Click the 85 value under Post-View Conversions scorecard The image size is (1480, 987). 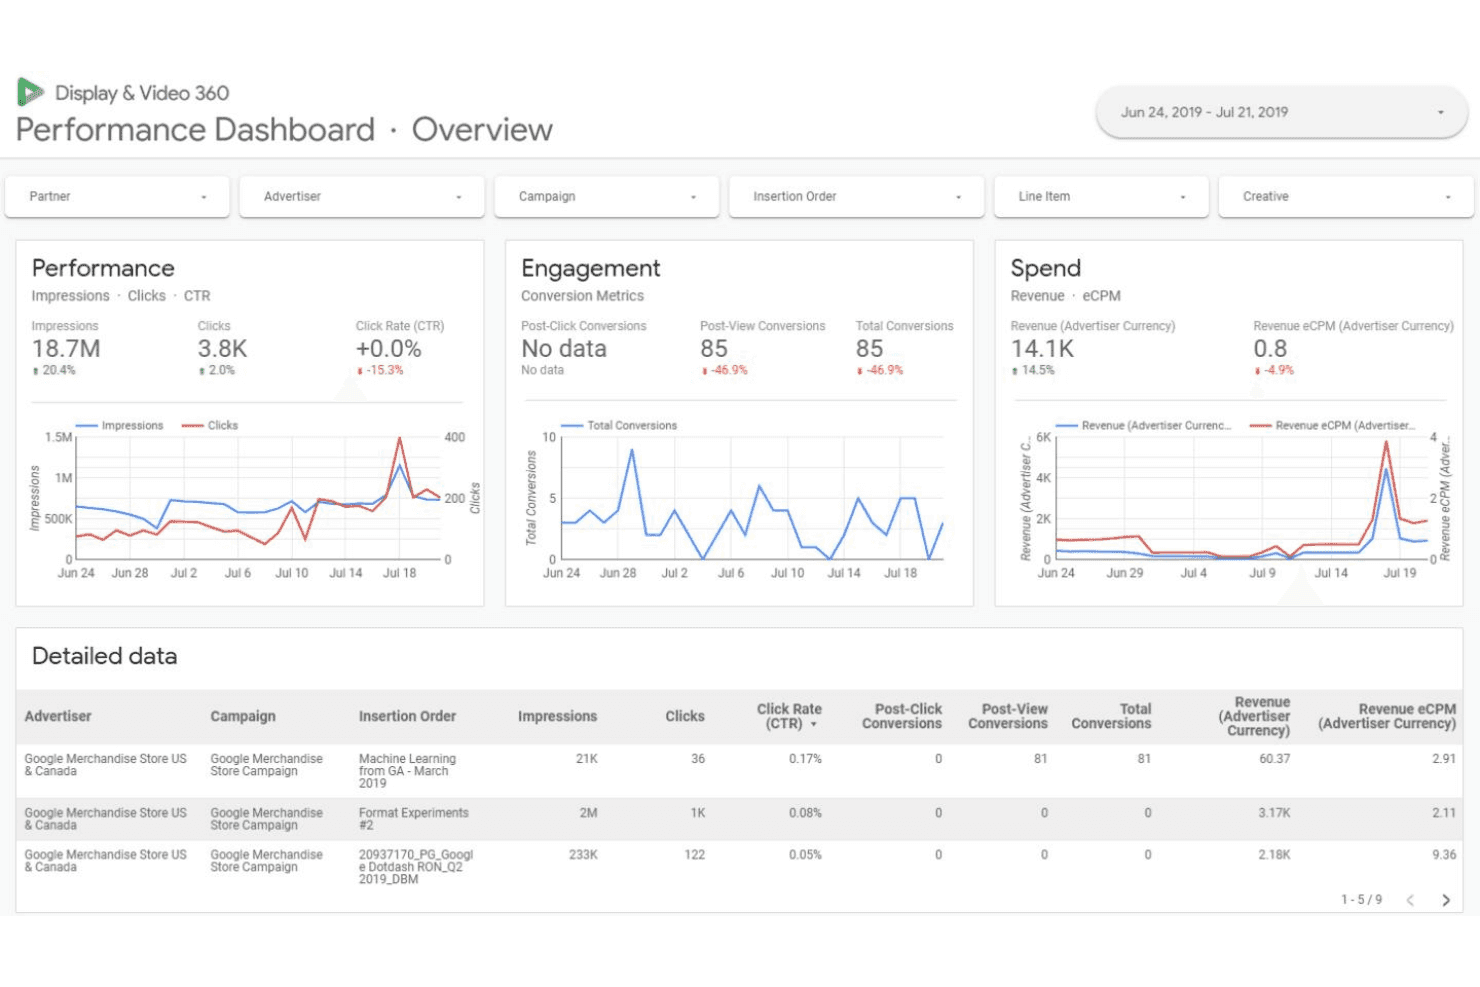[x=714, y=349]
